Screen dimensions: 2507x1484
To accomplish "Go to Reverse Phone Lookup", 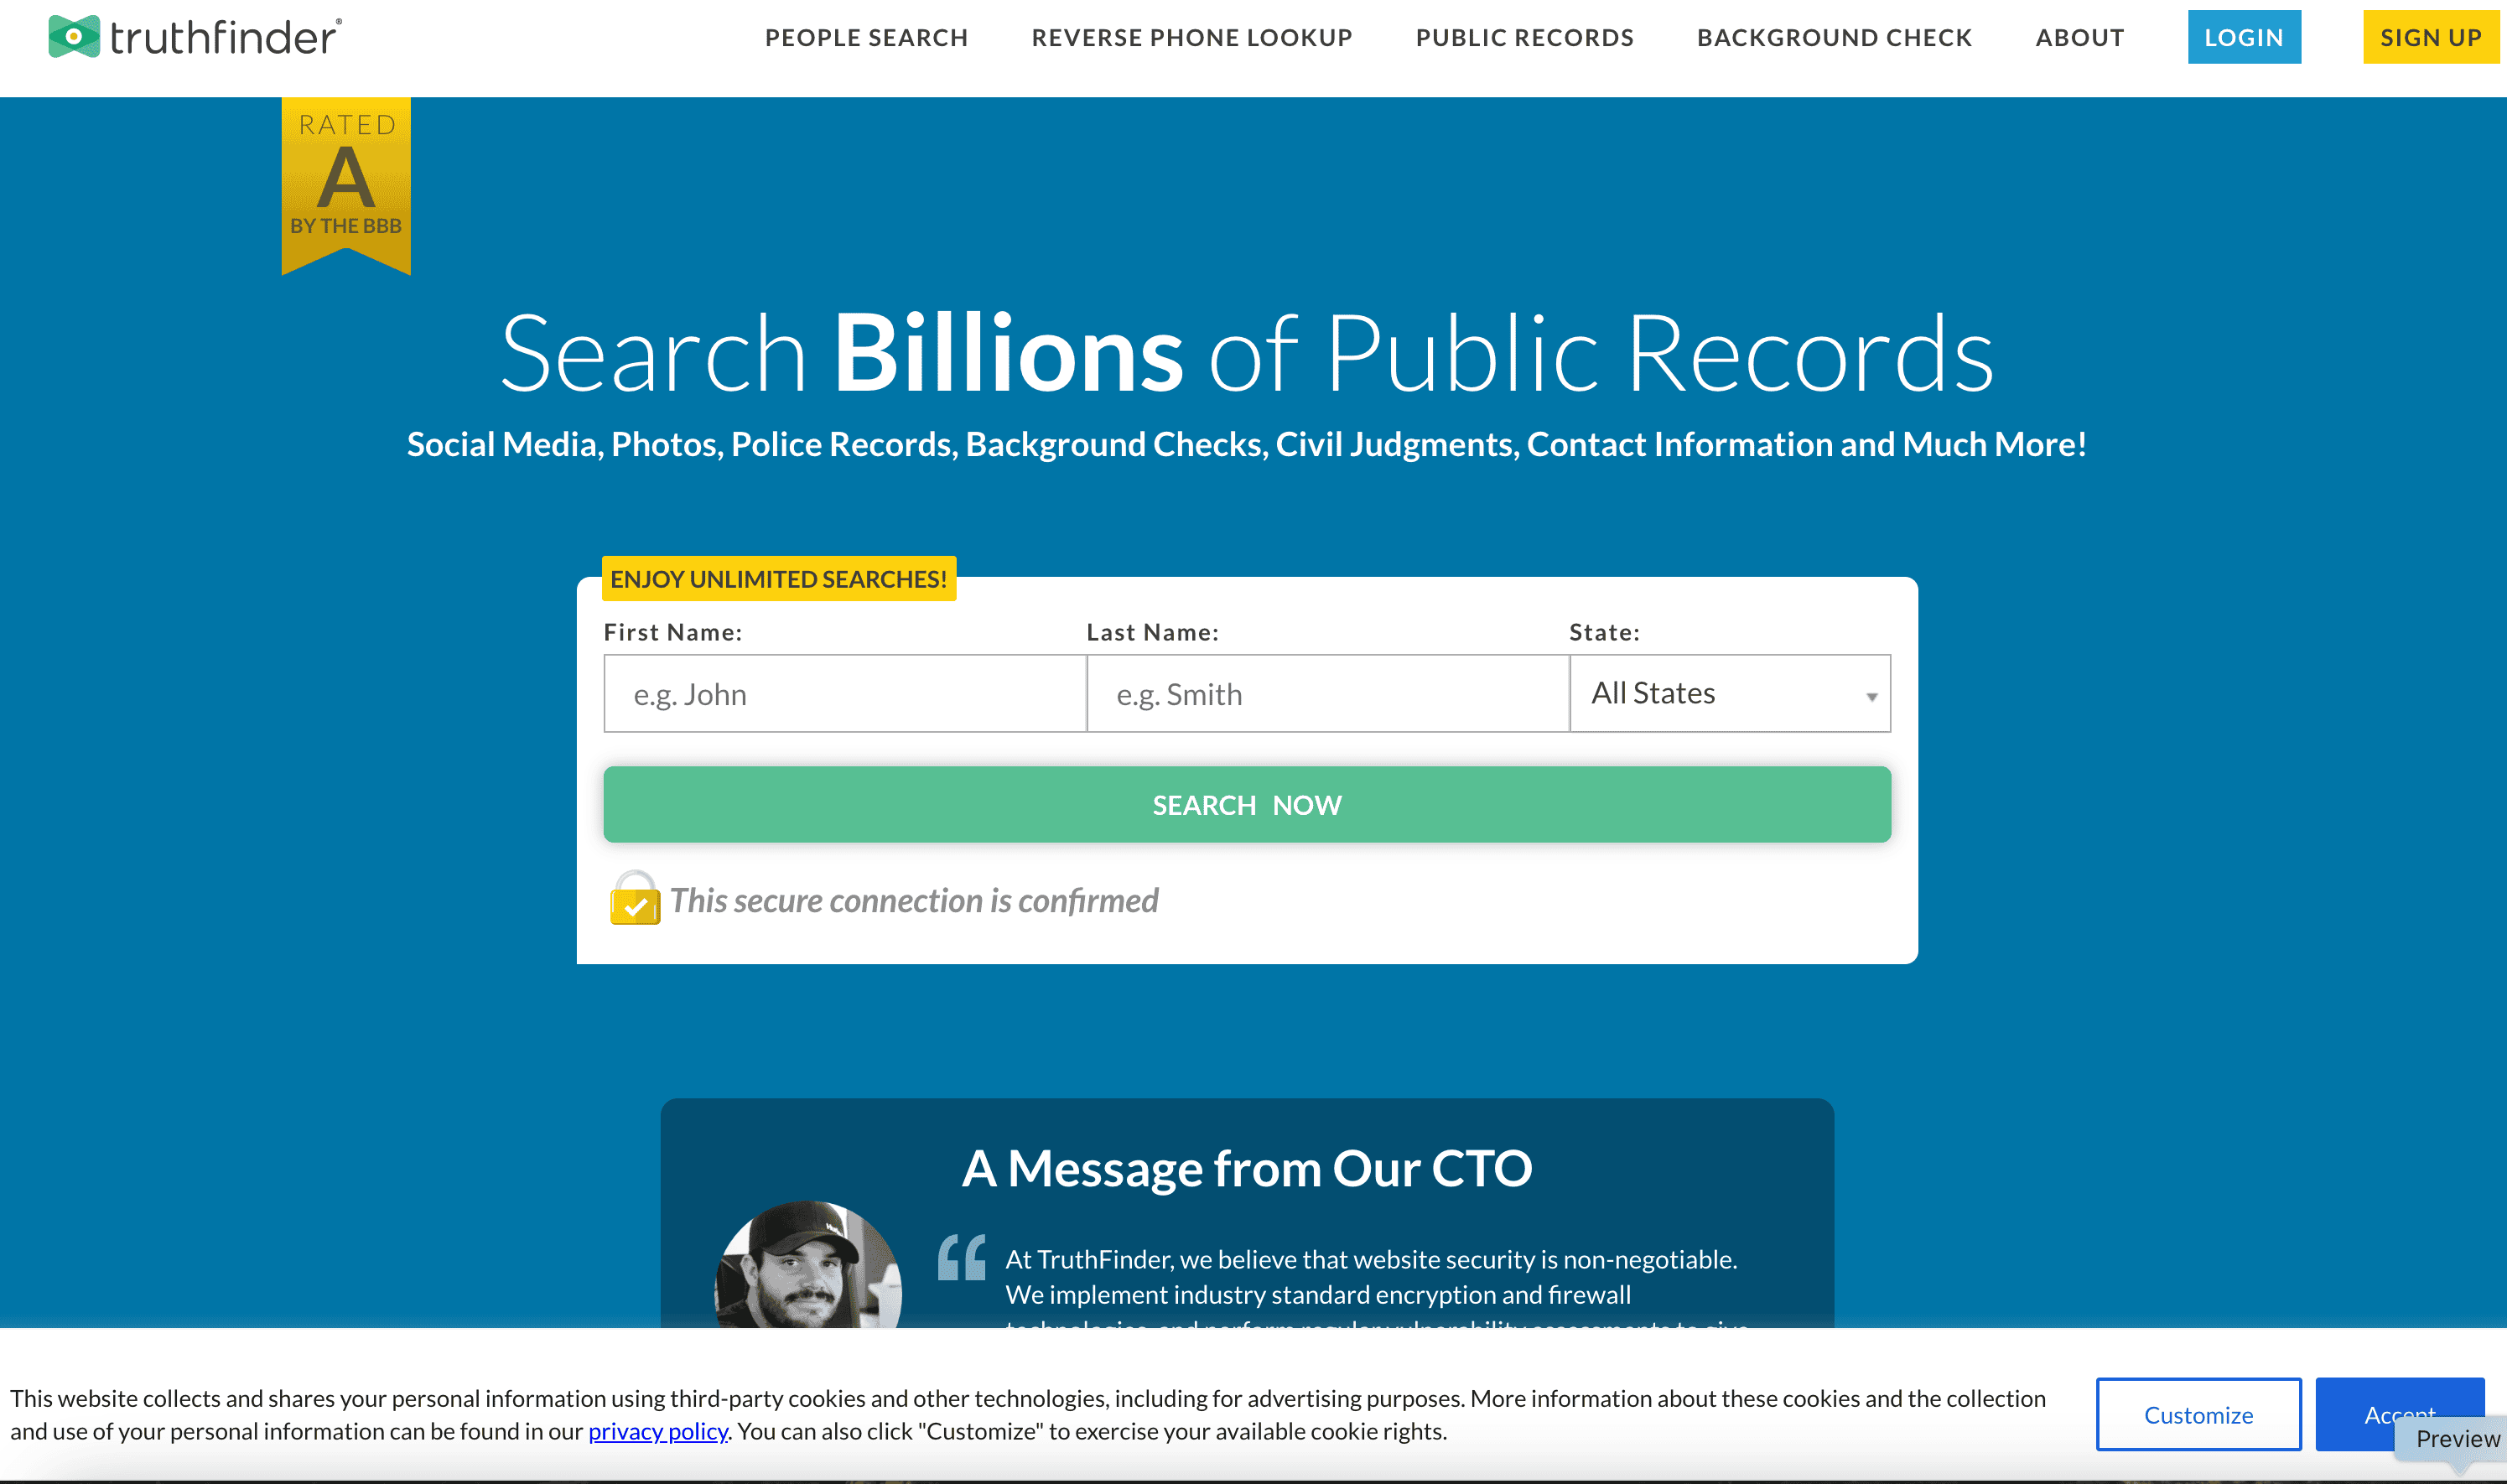I will [1191, 38].
